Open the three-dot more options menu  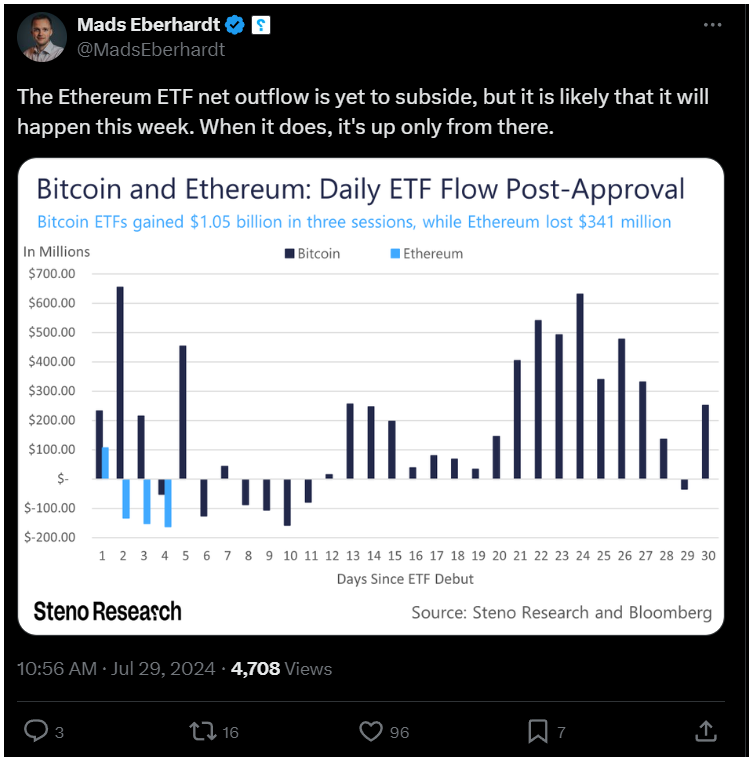pos(712,25)
